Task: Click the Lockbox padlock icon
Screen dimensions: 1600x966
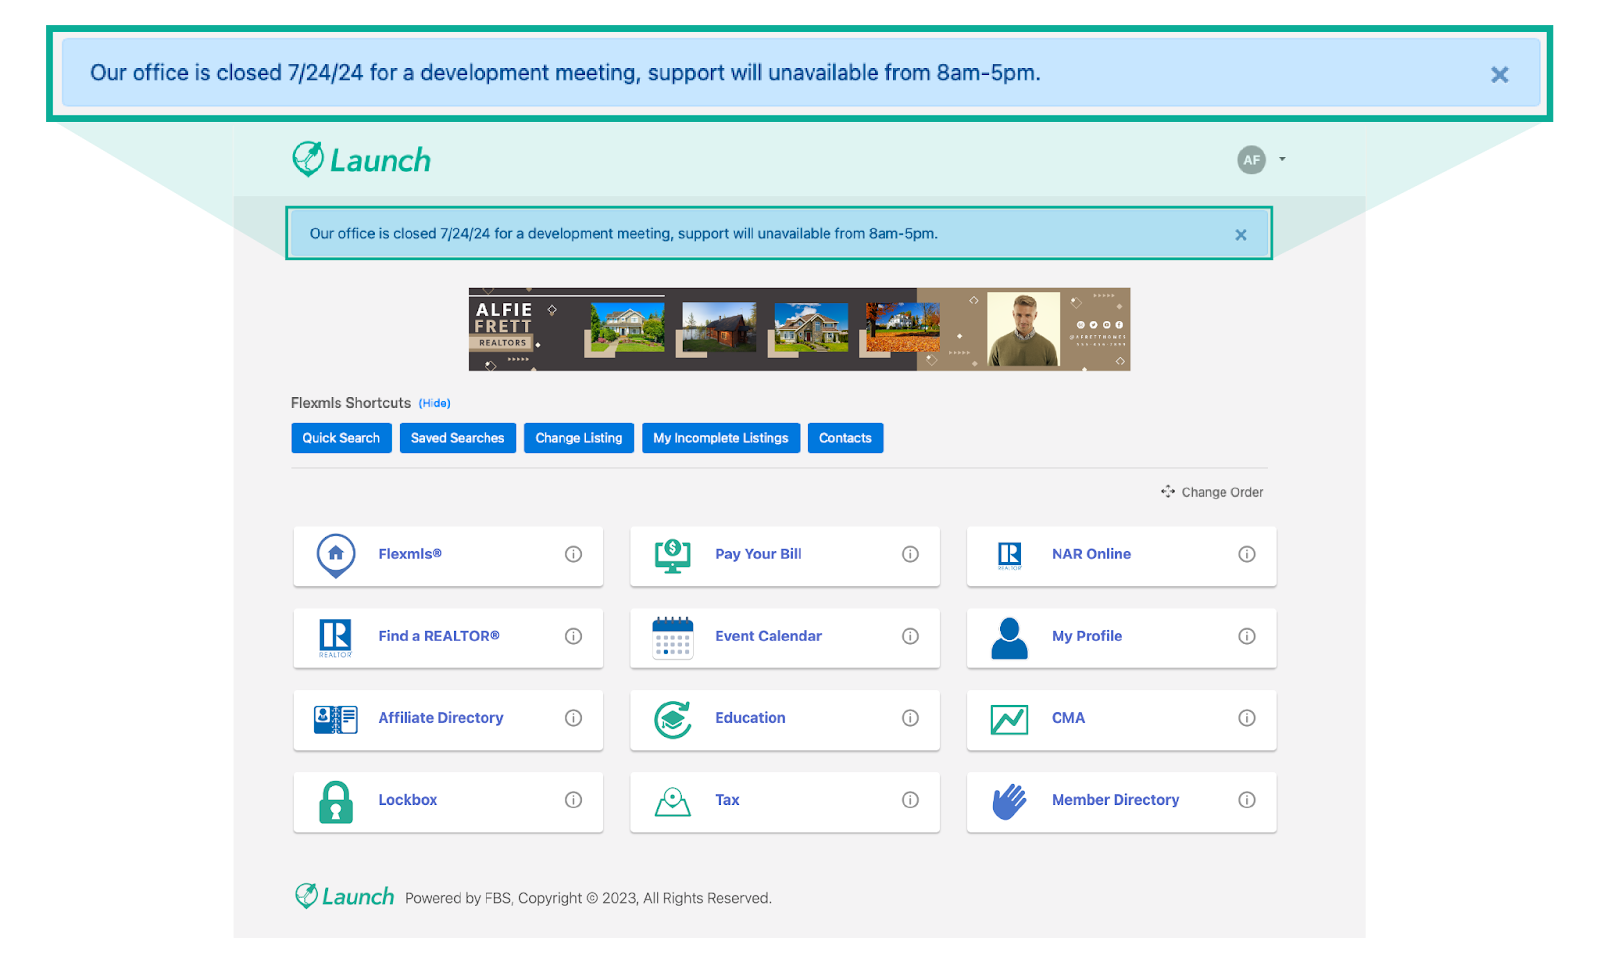Action: [336, 801]
